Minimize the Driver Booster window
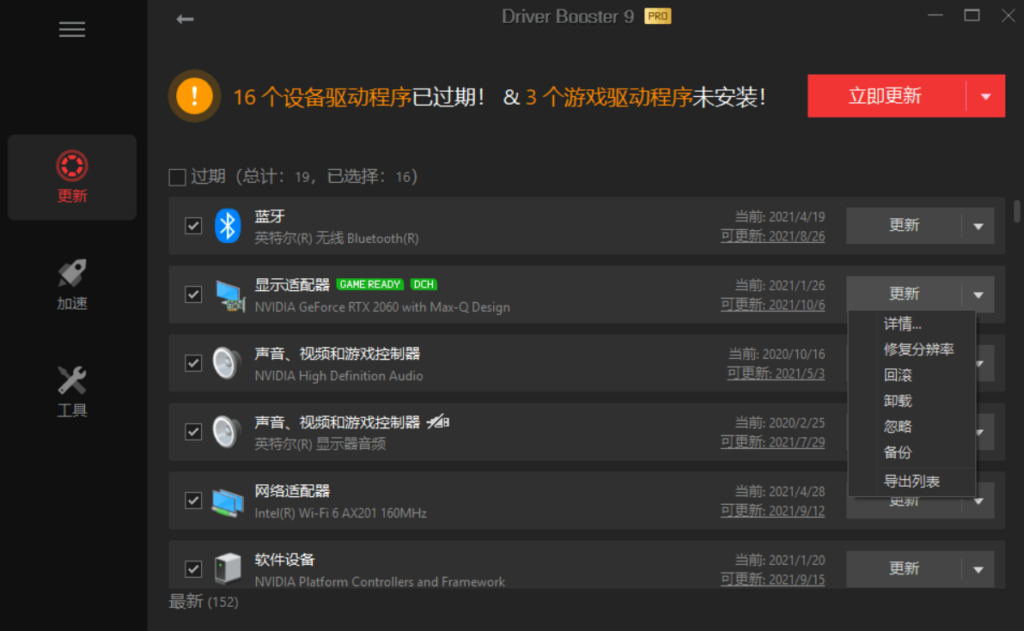The image size is (1024, 631). (x=935, y=16)
